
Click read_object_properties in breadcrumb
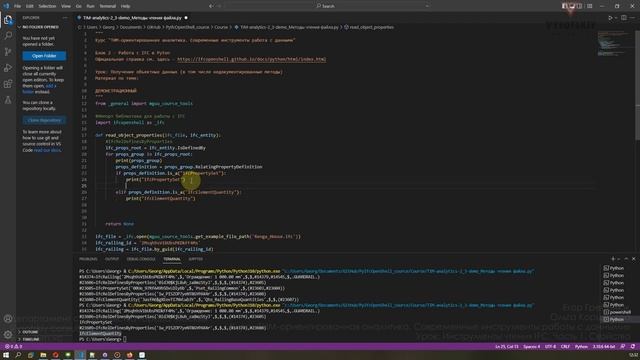371,27
